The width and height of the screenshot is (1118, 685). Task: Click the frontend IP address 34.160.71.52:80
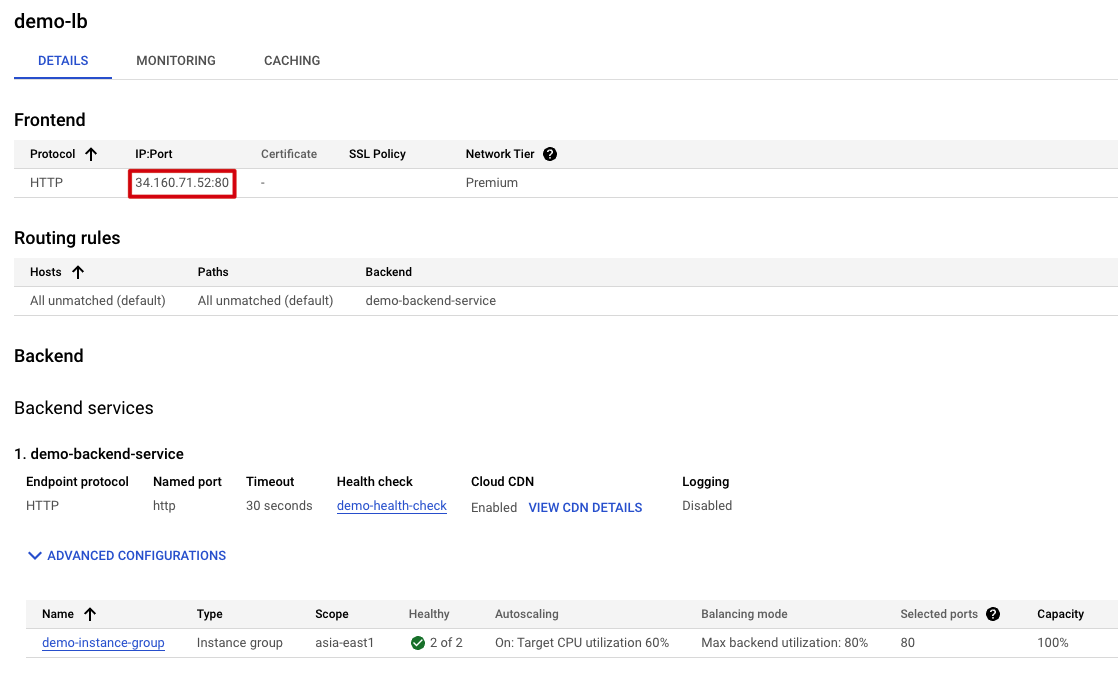click(182, 183)
